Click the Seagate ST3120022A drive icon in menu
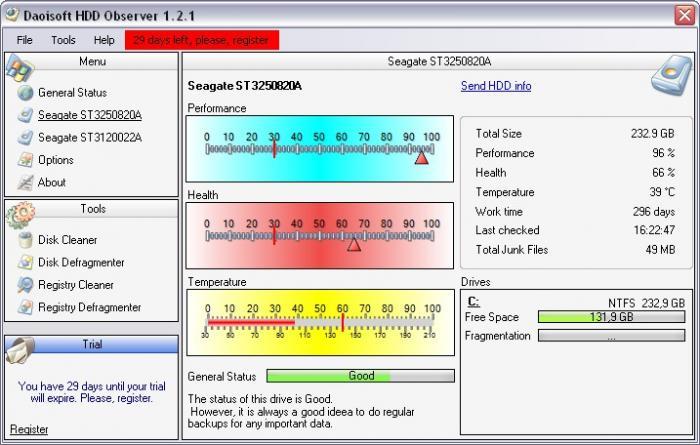 coord(25,137)
